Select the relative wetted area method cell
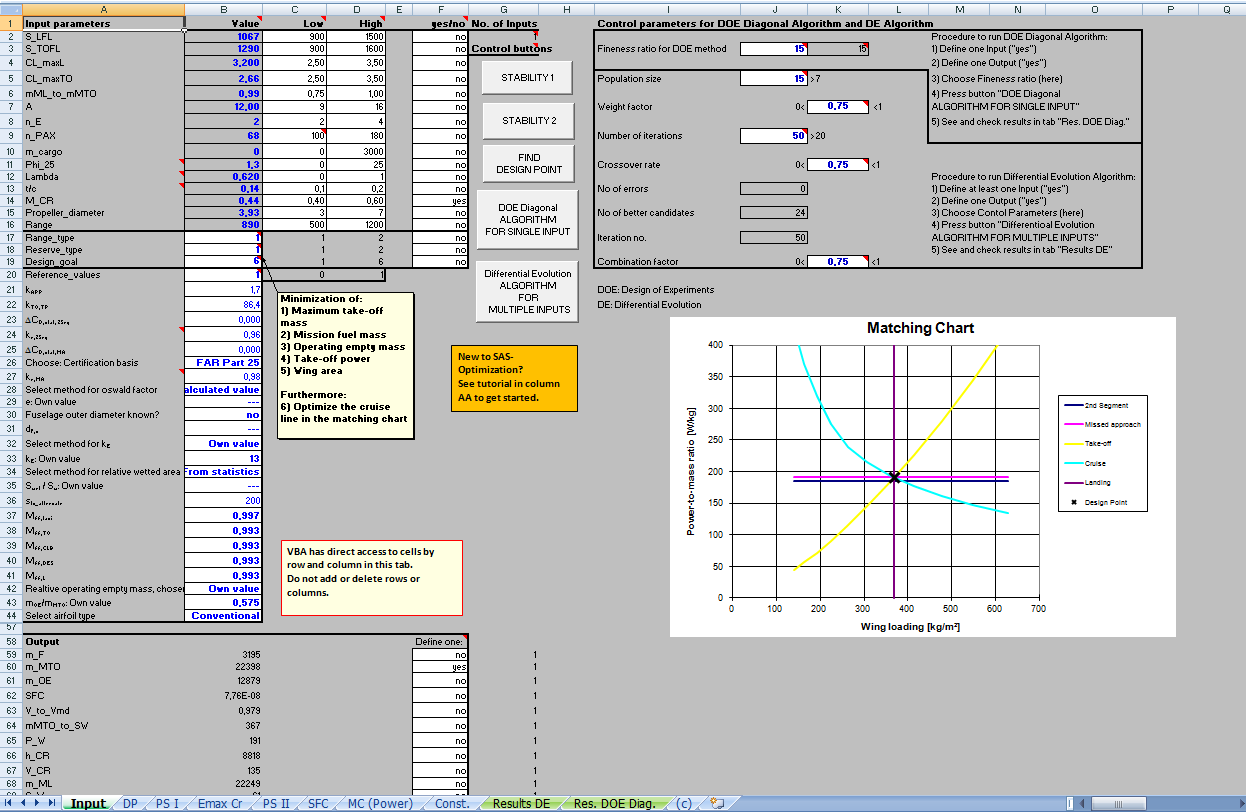 224,471
